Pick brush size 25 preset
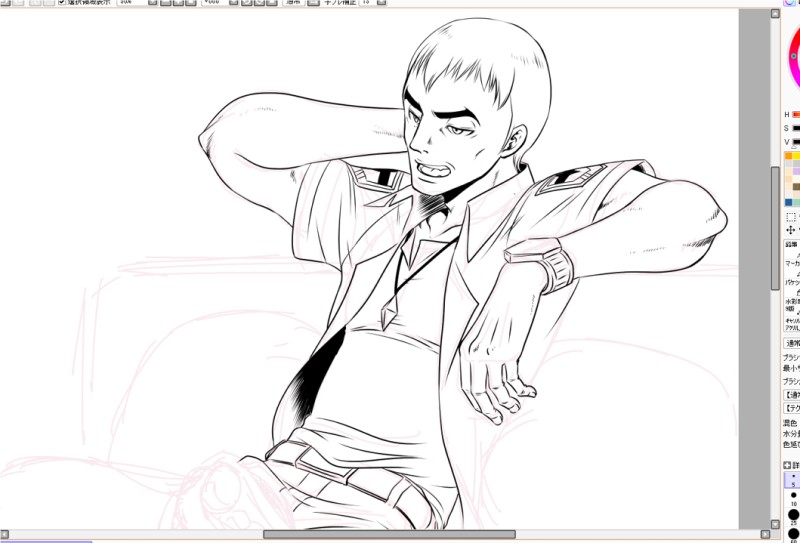This screenshot has width=800, height=543. (x=793, y=516)
